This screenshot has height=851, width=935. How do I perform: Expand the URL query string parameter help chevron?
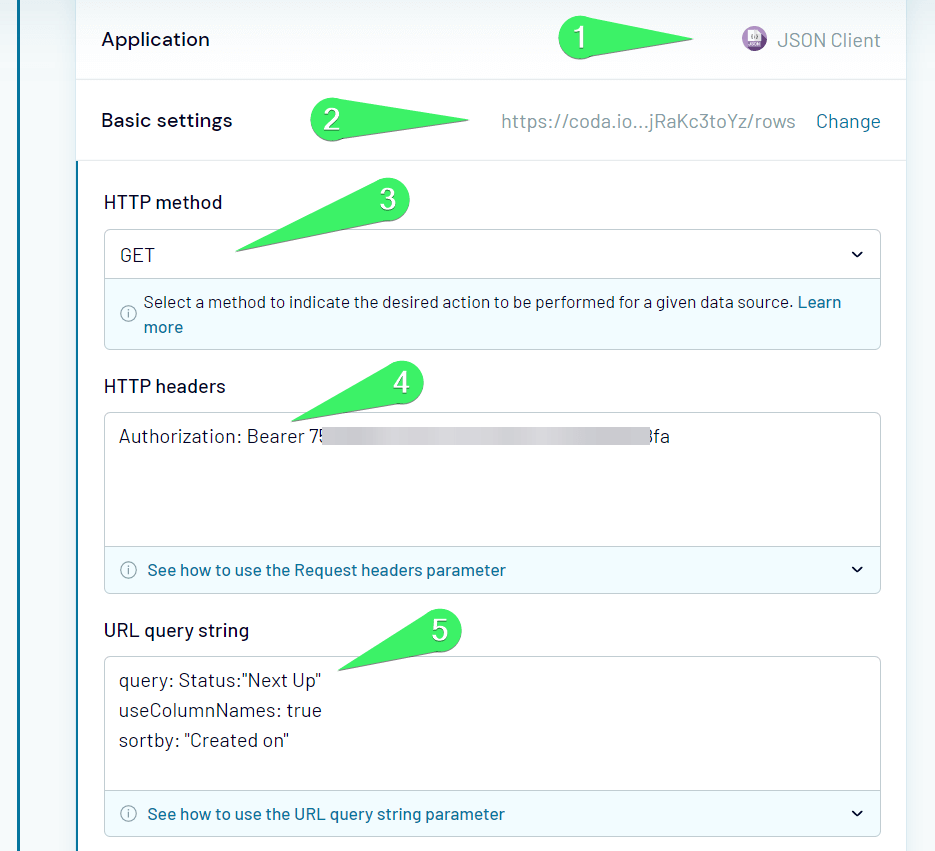point(857,813)
